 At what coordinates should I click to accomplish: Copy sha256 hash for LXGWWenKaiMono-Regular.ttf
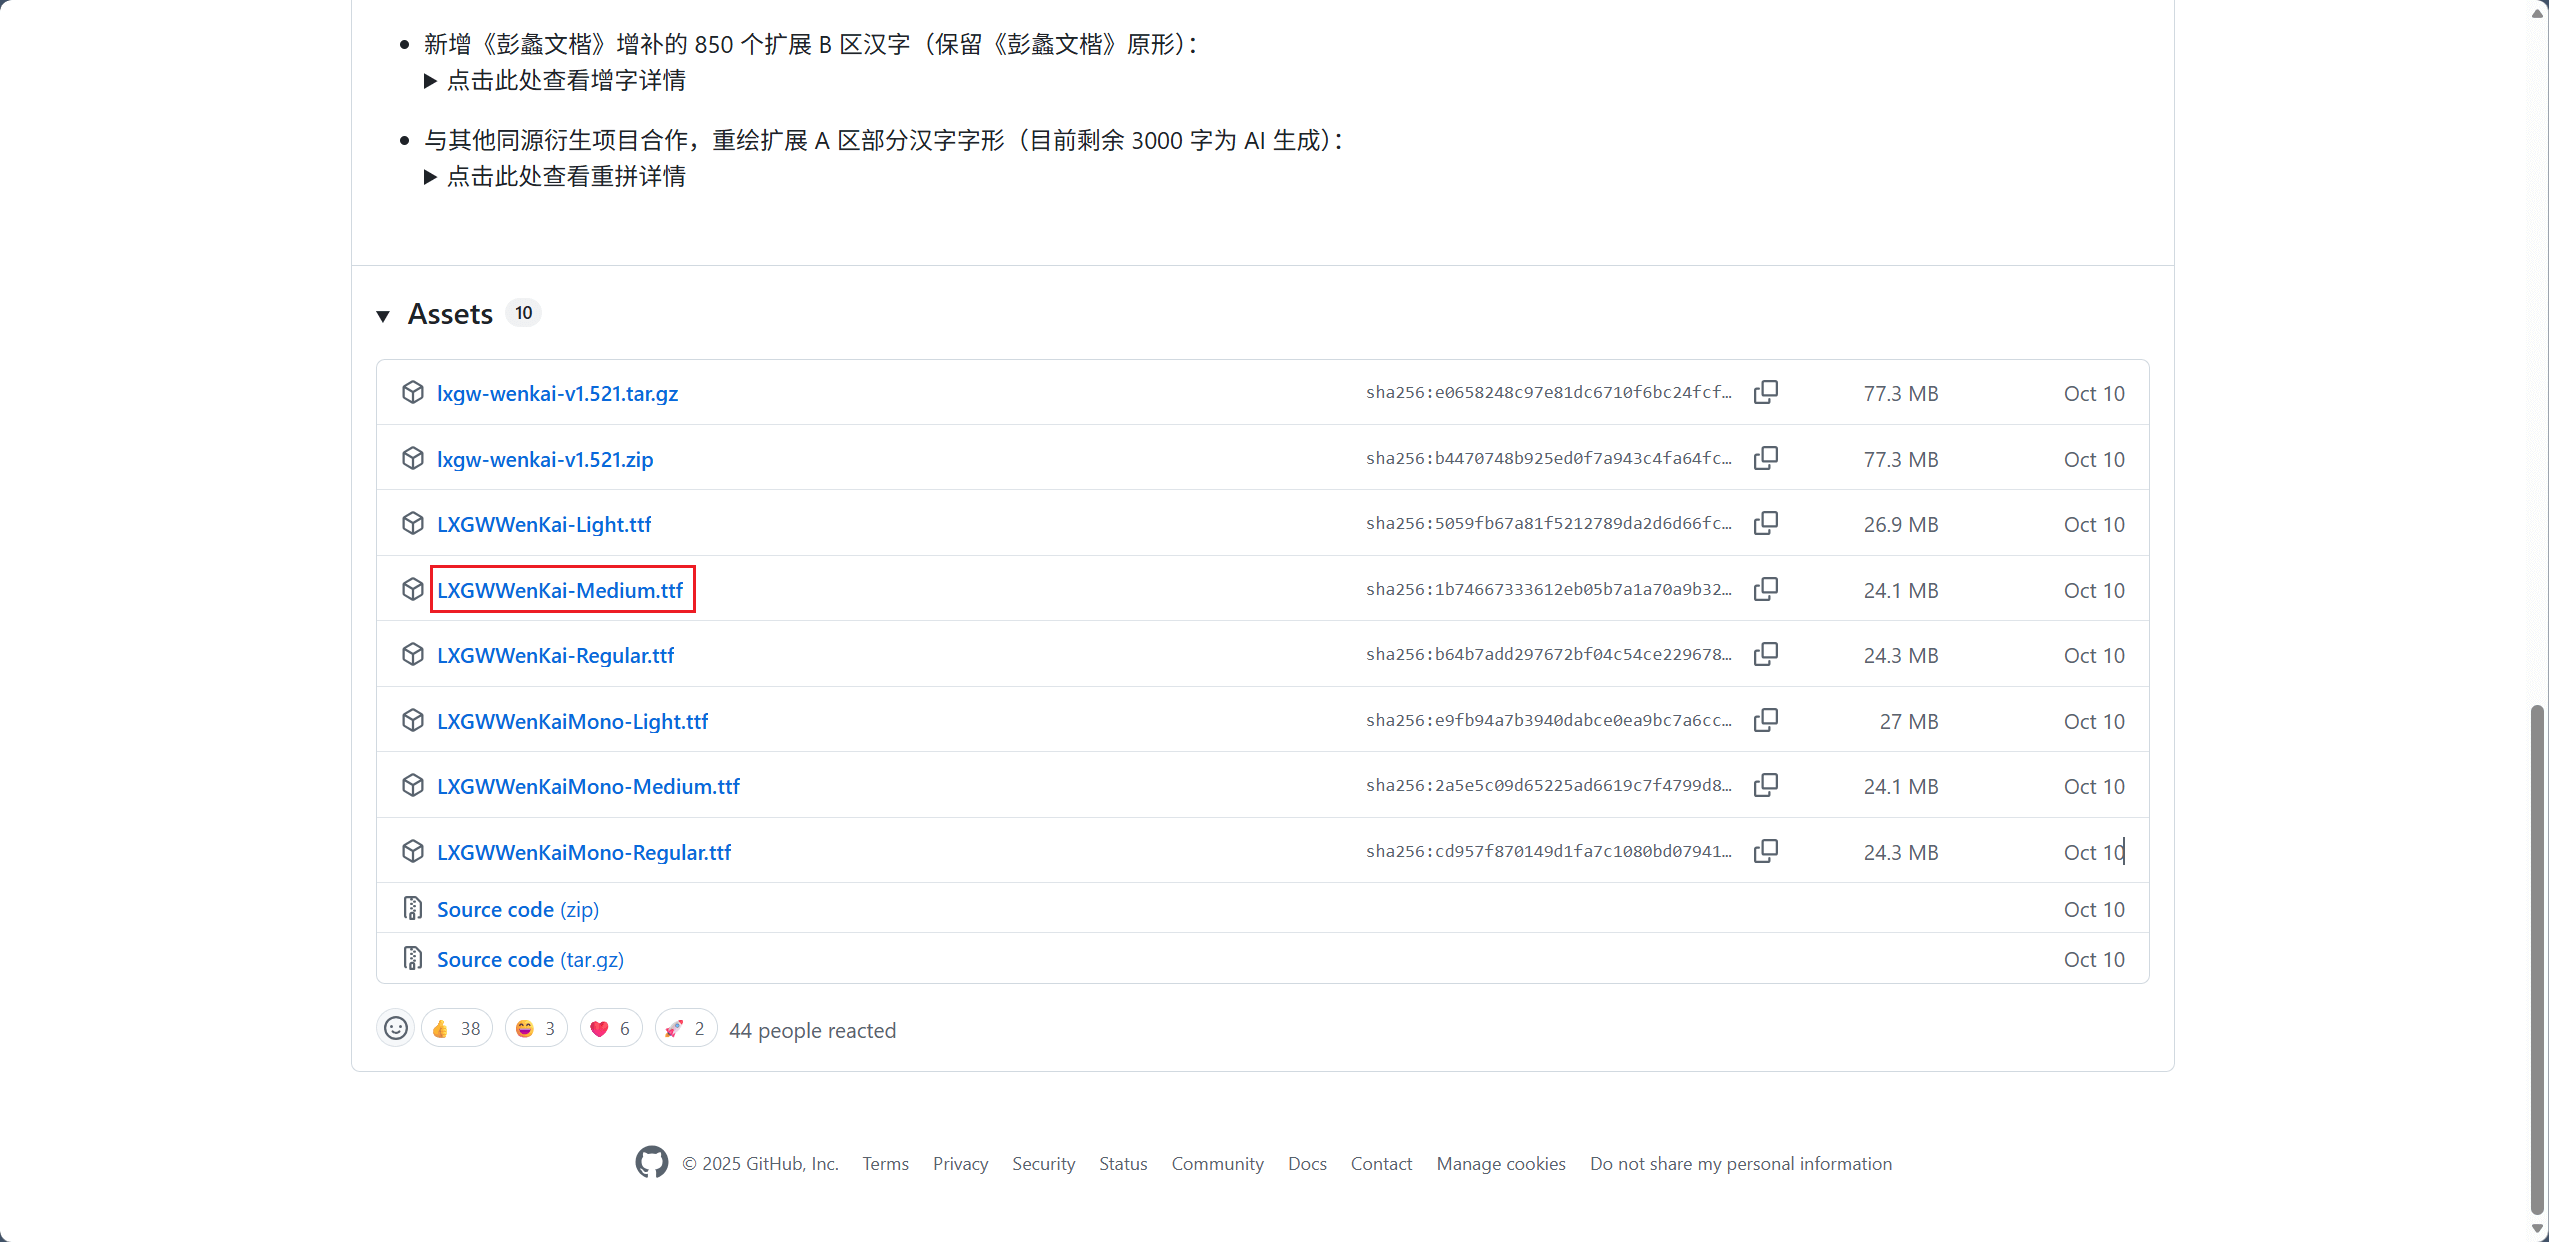click(1765, 851)
